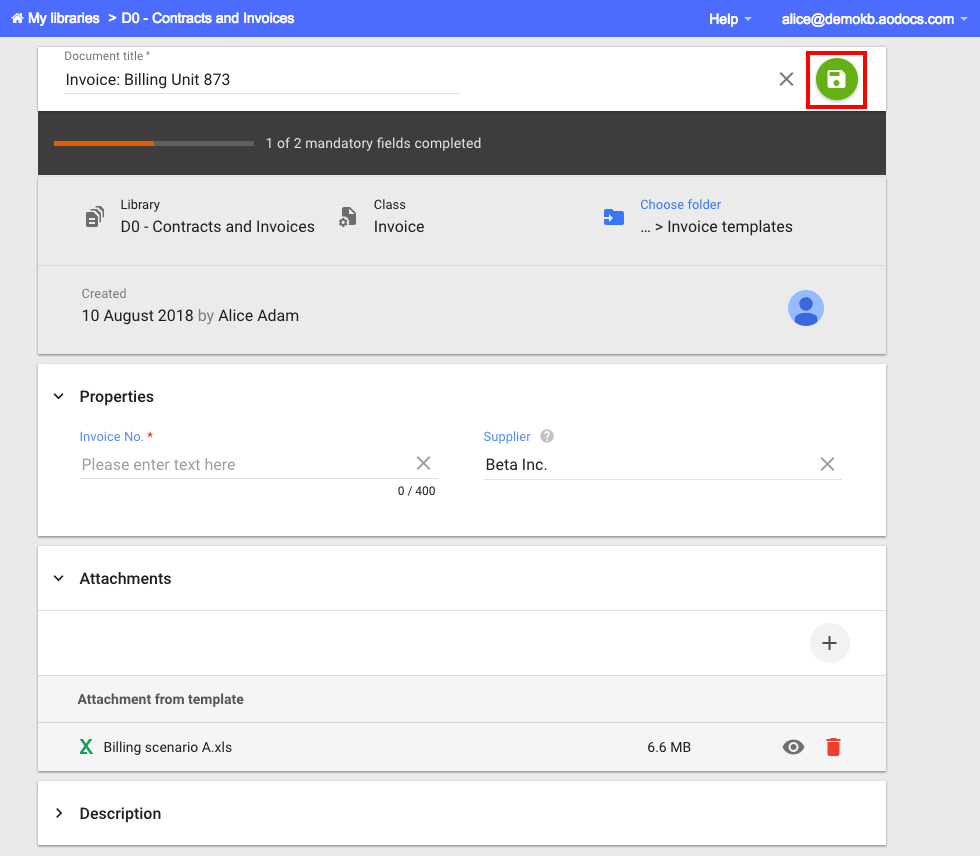
Task: Click the Class value Invoice
Action: [x=399, y=226]
